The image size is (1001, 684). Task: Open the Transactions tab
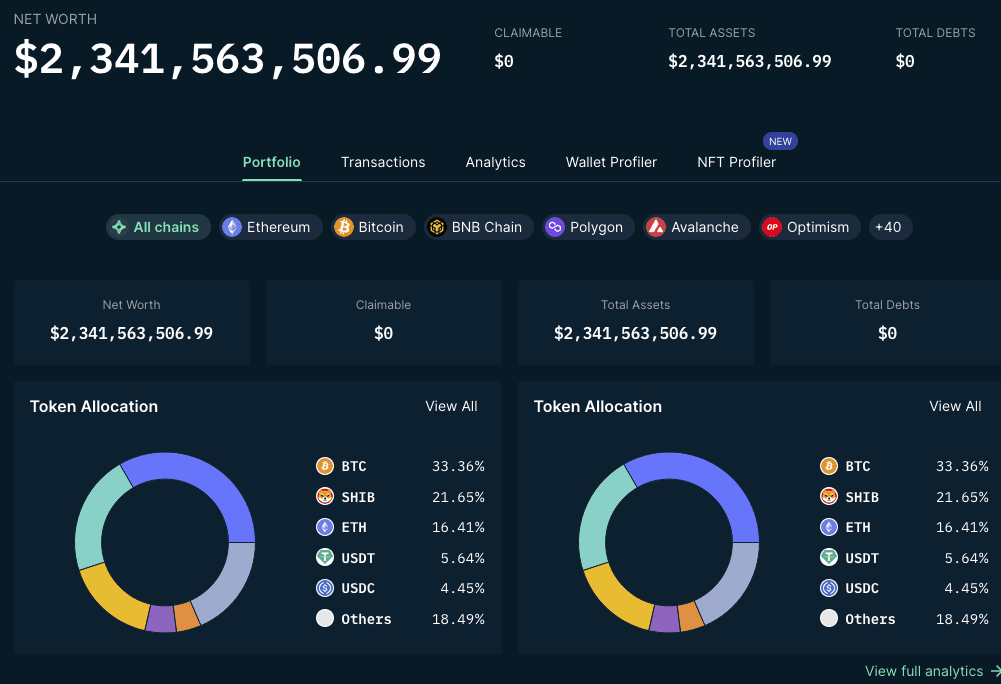[x=383, y=162]
